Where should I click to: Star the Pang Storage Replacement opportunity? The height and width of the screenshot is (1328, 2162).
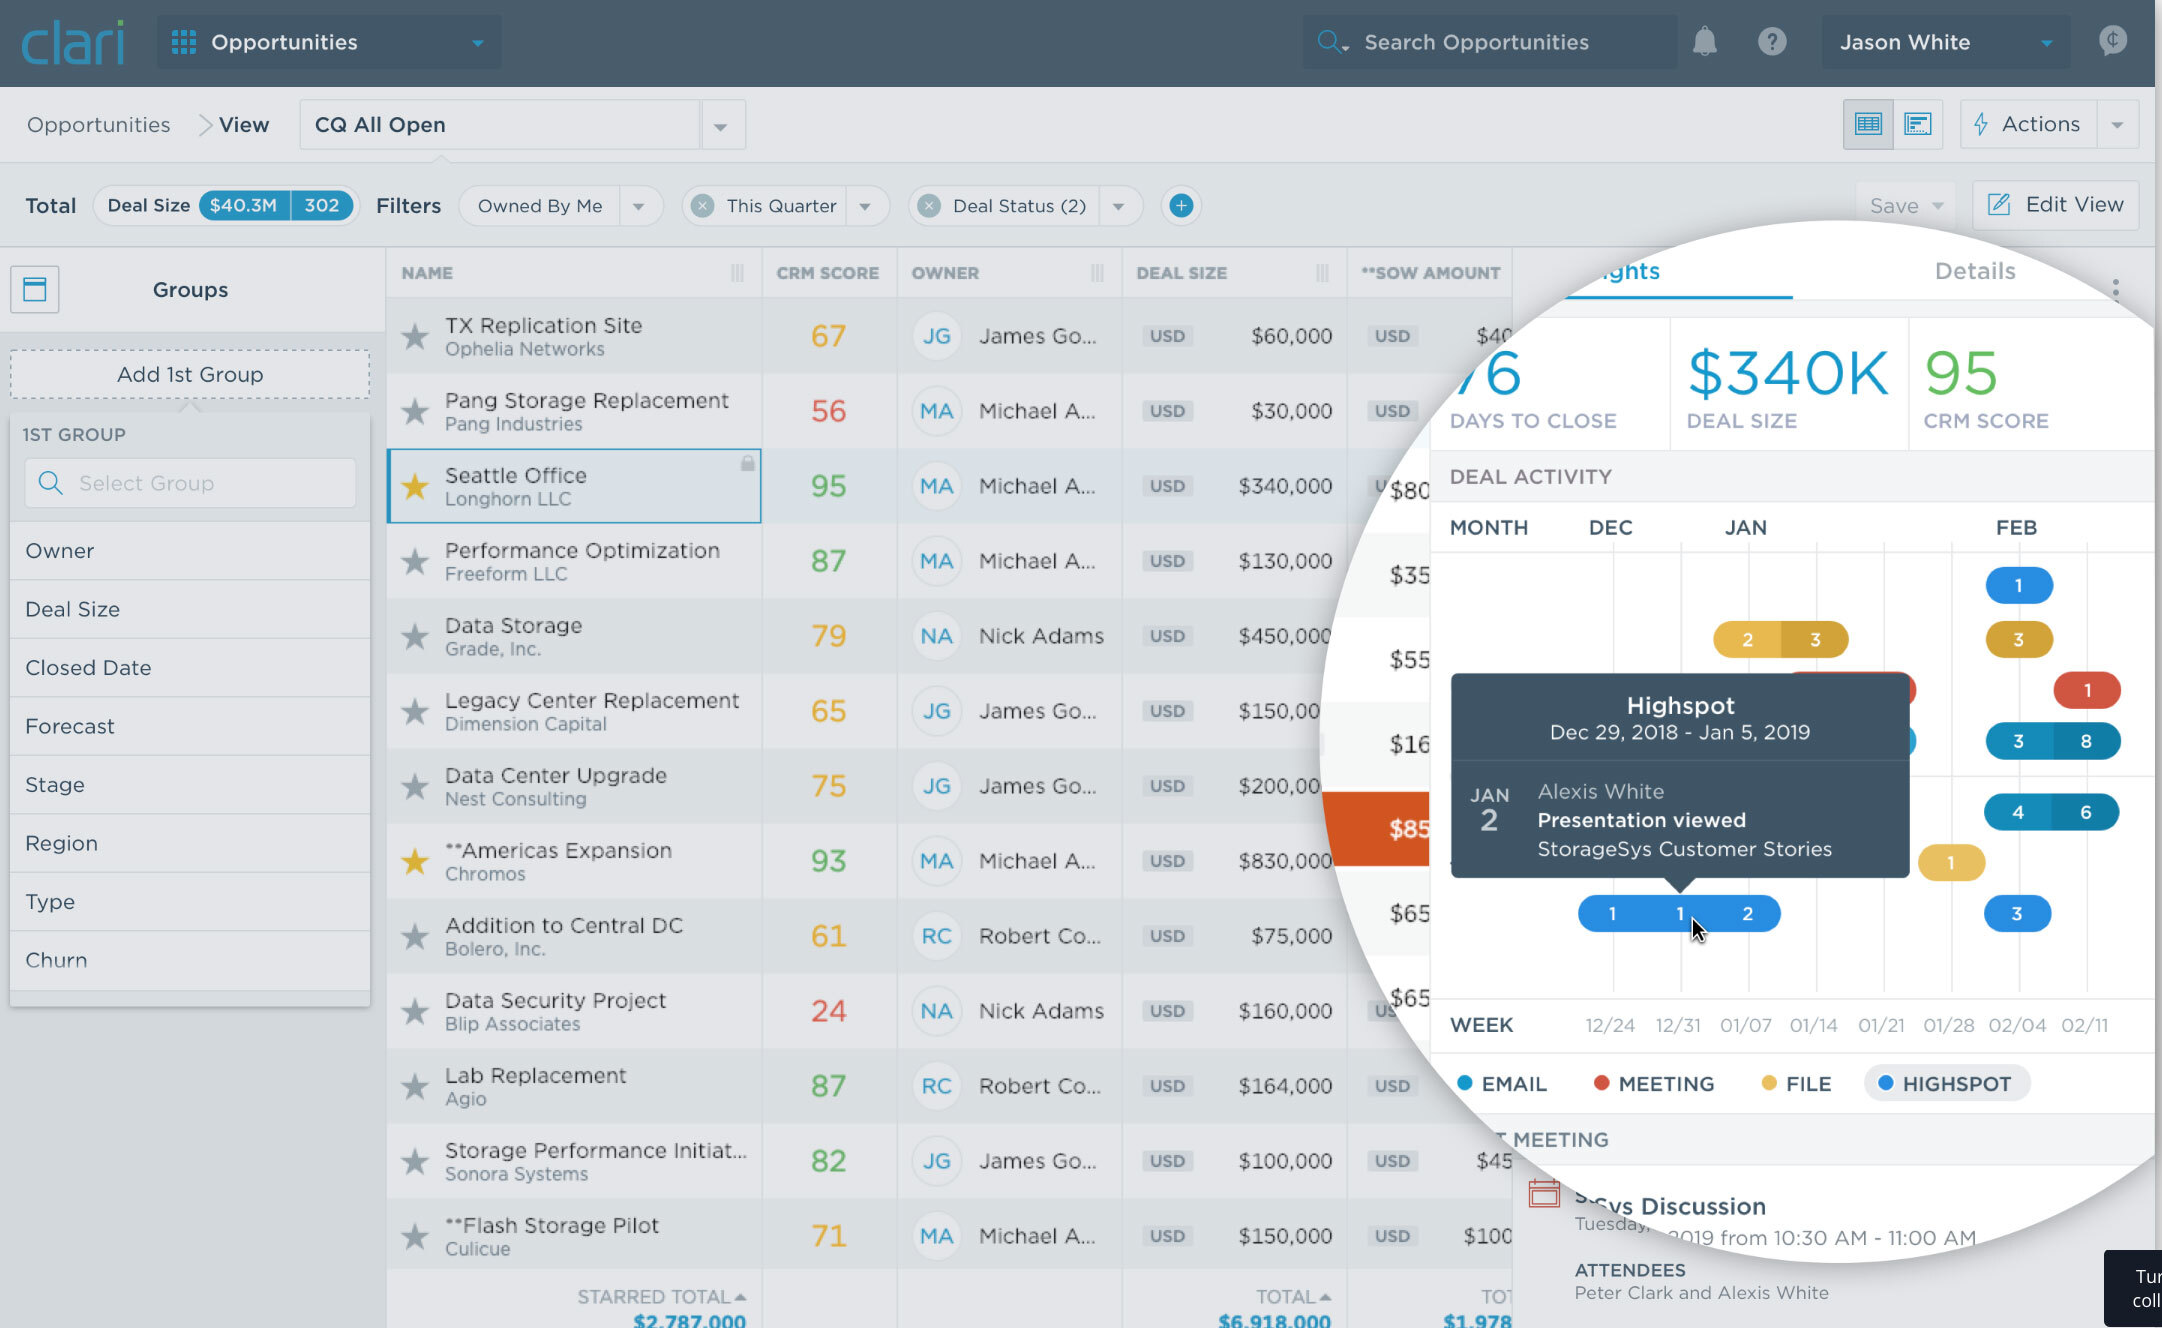pos(414,411)
